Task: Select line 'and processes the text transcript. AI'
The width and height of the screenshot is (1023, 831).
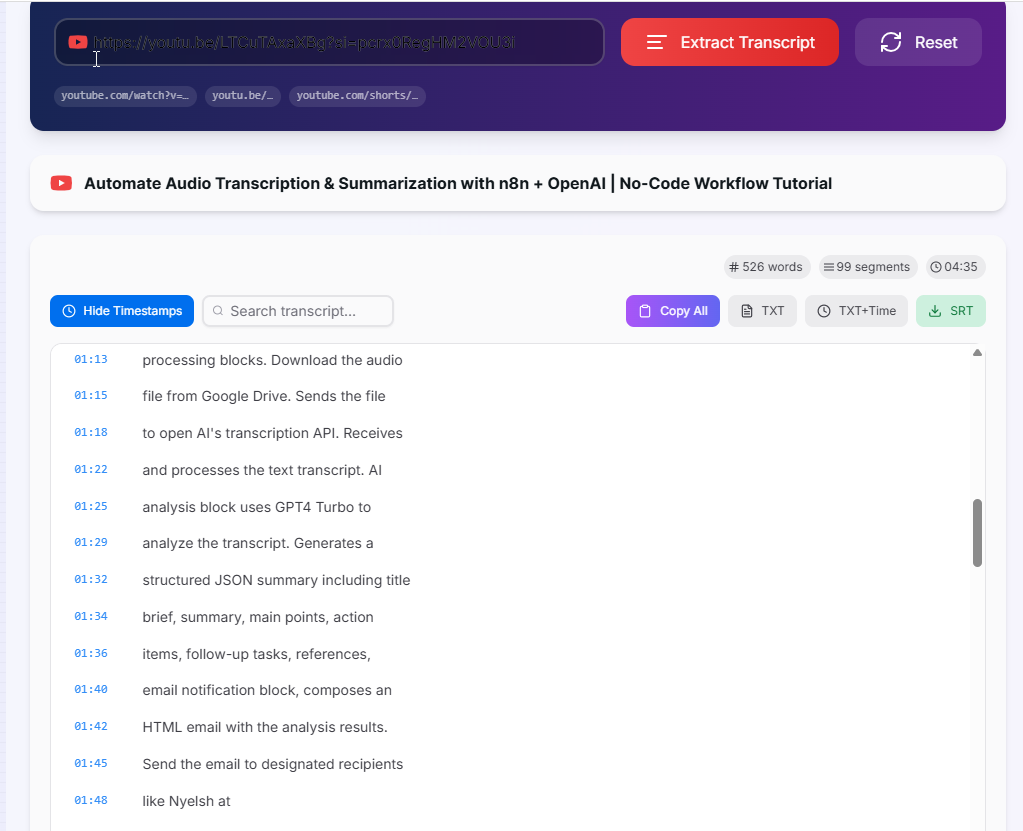Action: tap(262, 470)
